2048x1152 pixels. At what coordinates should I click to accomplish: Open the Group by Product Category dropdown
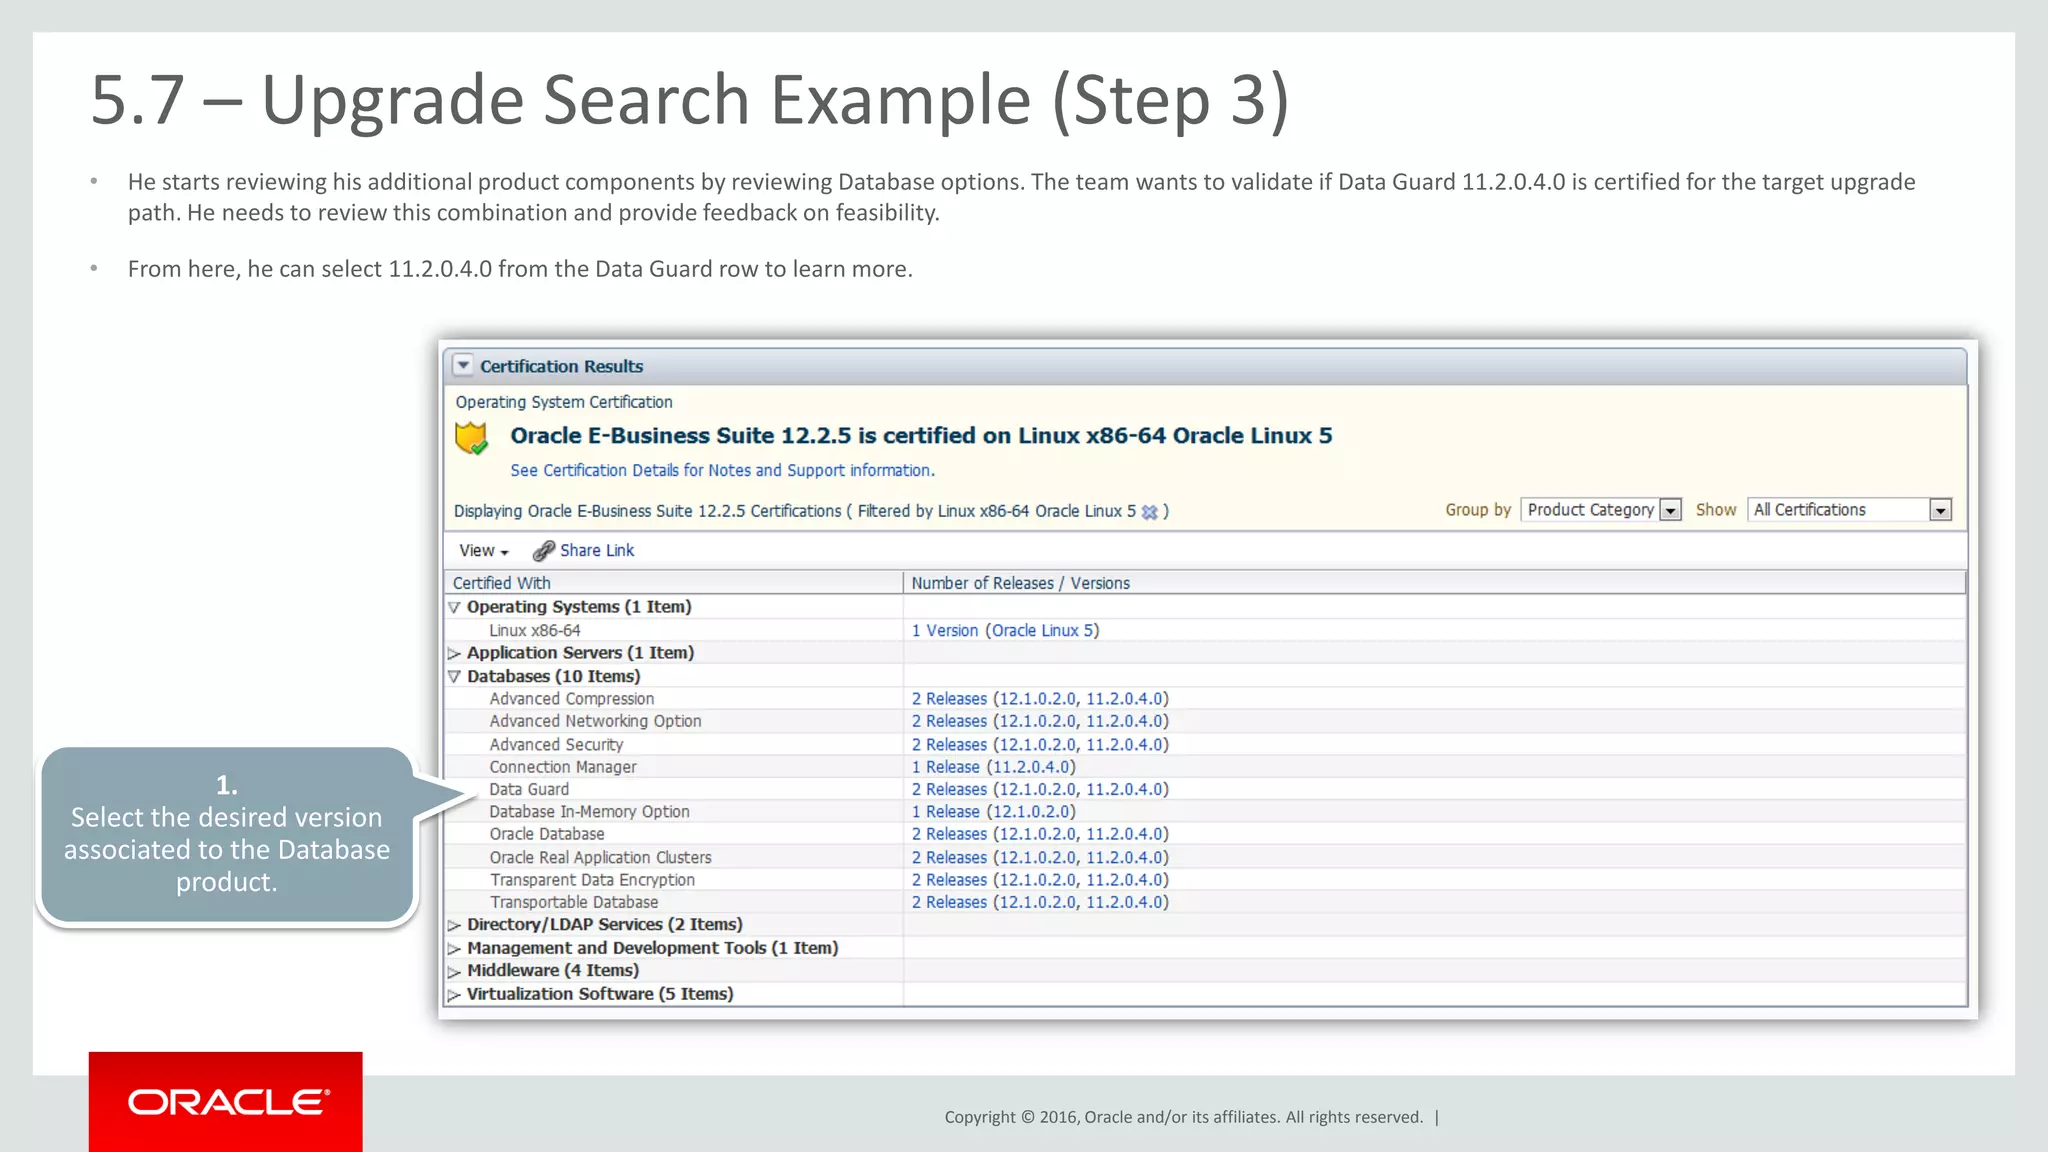tap(1601, 510)
